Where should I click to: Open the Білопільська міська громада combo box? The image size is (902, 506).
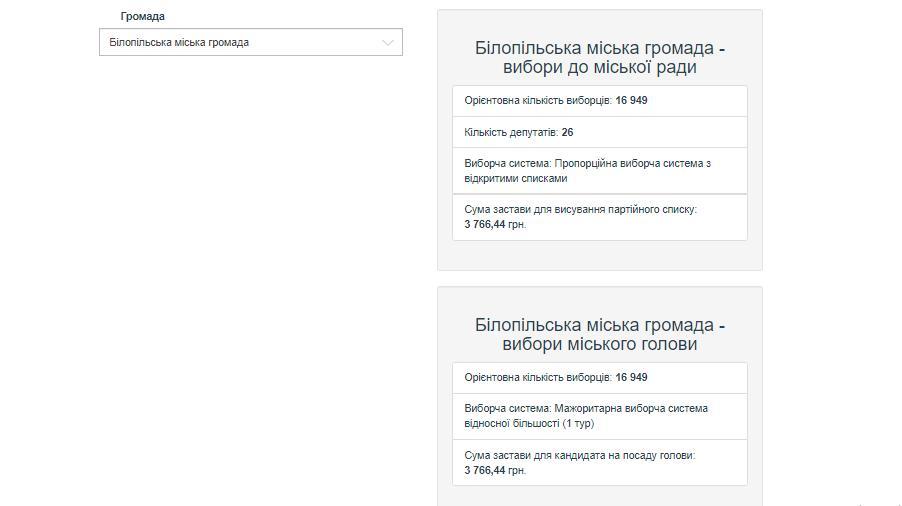click(x=251, y=42)
